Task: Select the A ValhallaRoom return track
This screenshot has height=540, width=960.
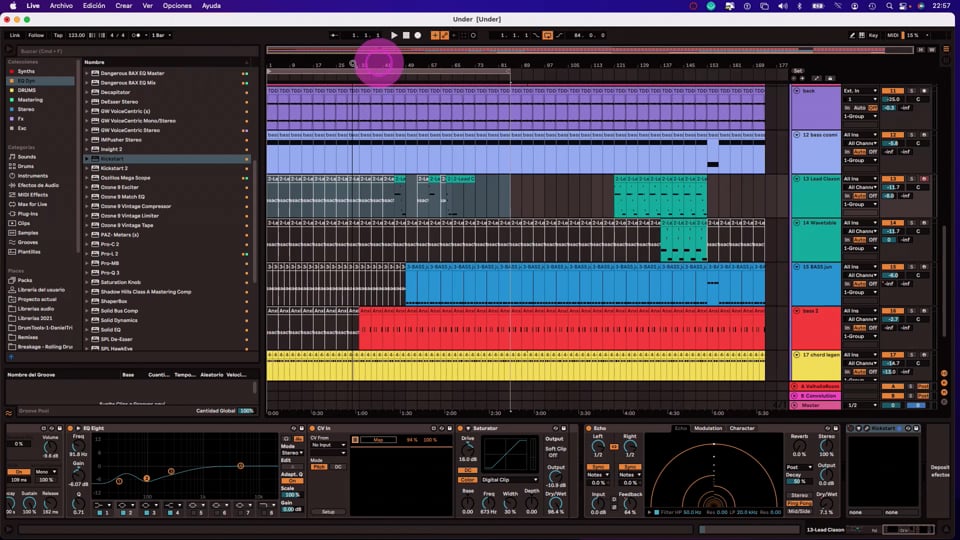Action: (x=816, y=386)
